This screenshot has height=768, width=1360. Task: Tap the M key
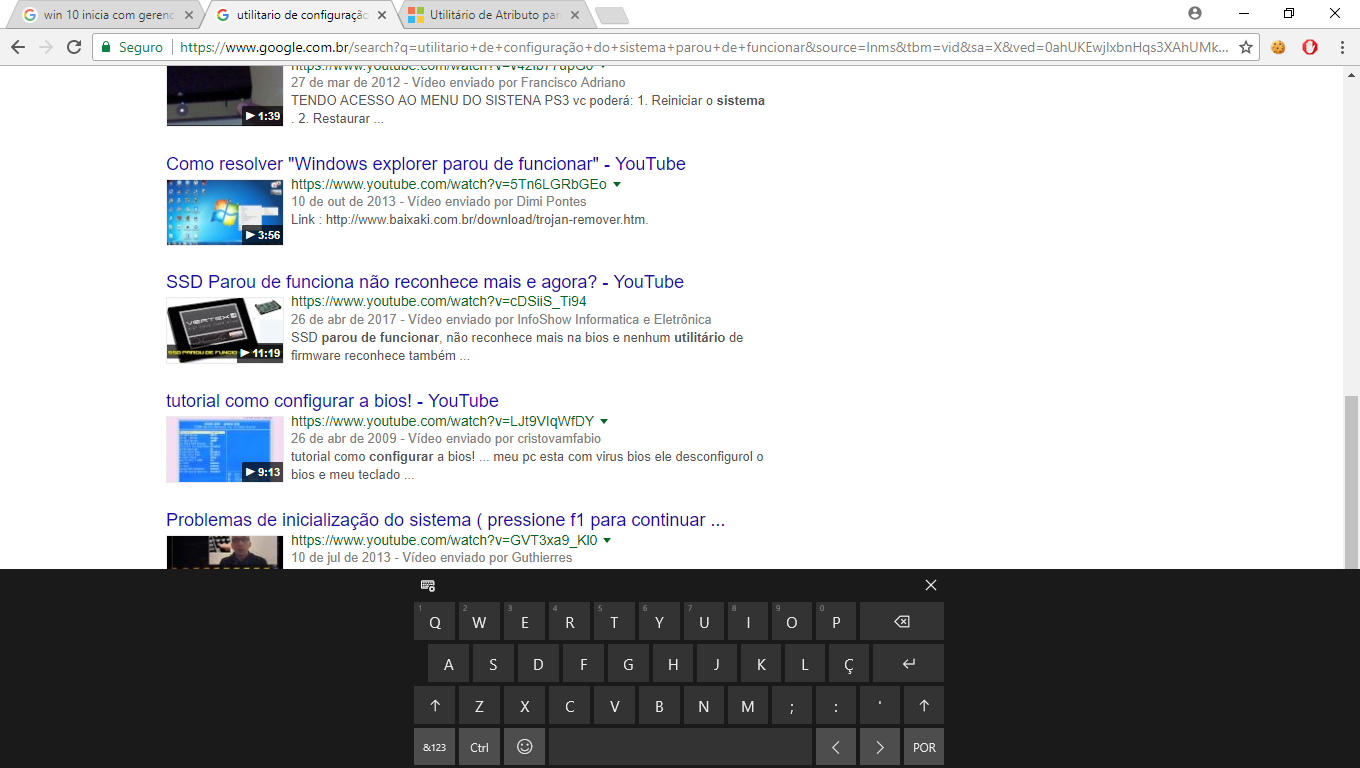pos(748,705)
